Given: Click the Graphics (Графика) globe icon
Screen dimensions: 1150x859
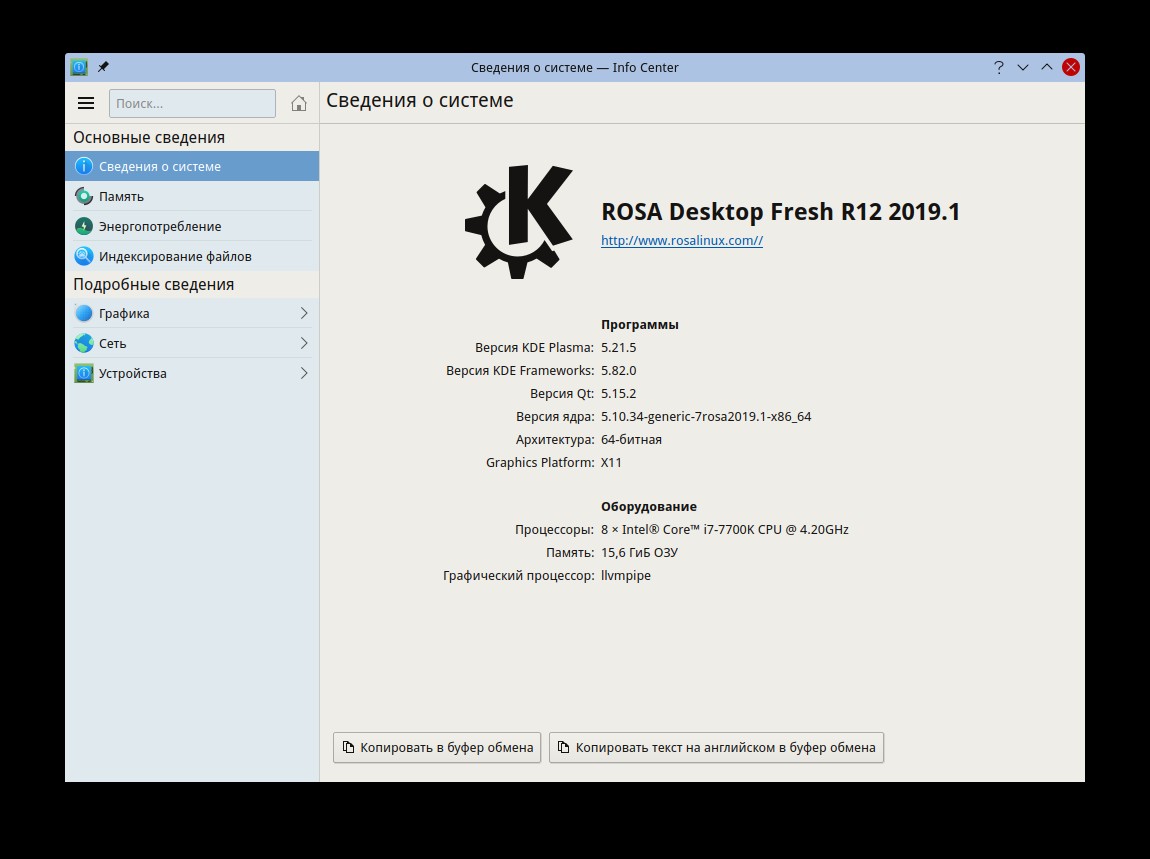Looking at the screenshot, I should point(84,314).
